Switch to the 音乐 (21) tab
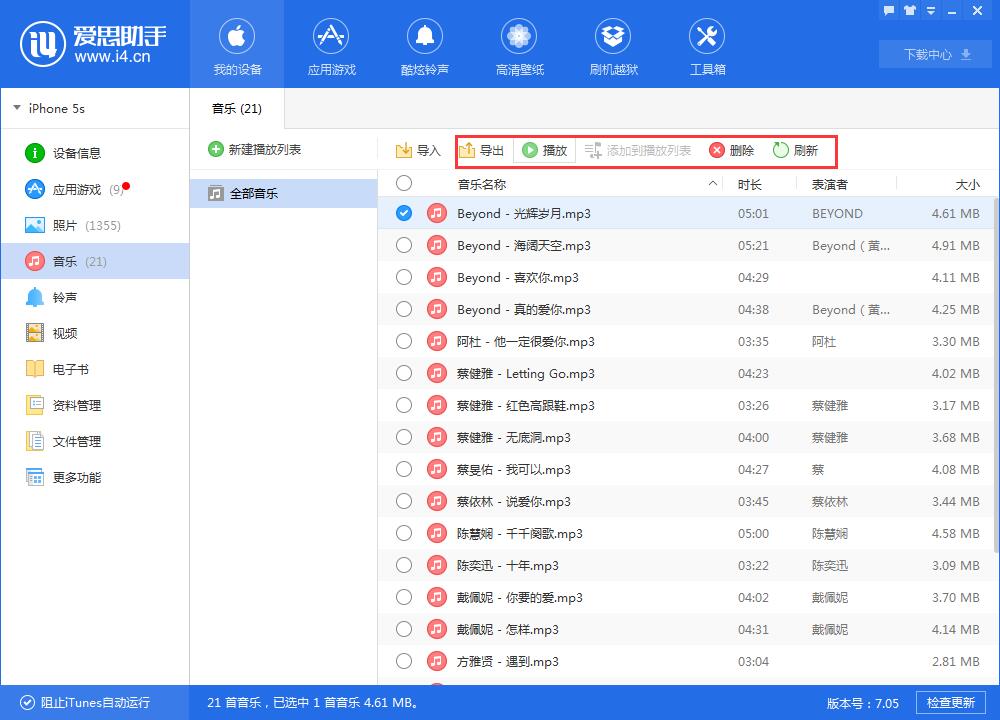Image resolution: width=1000 pixels, height=720 pixels. [x=236, y=108]
